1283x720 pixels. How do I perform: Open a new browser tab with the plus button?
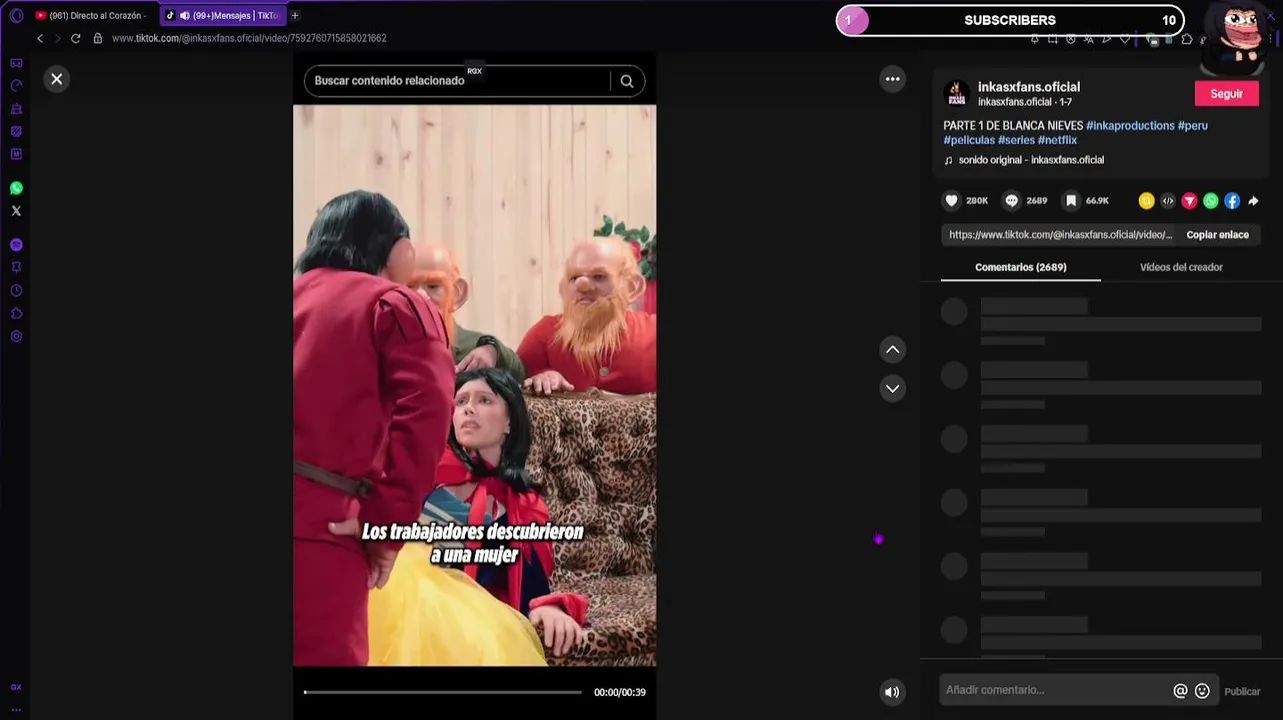(x=295, y=16)
